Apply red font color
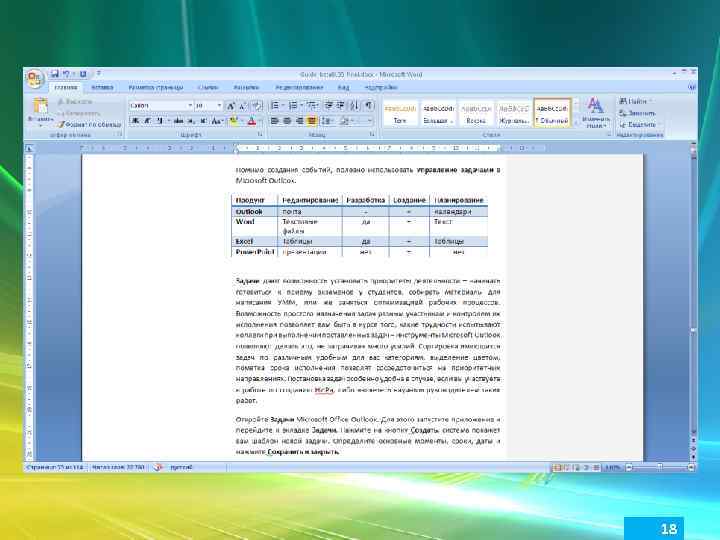The image size is (720, 540). point(251,121)
